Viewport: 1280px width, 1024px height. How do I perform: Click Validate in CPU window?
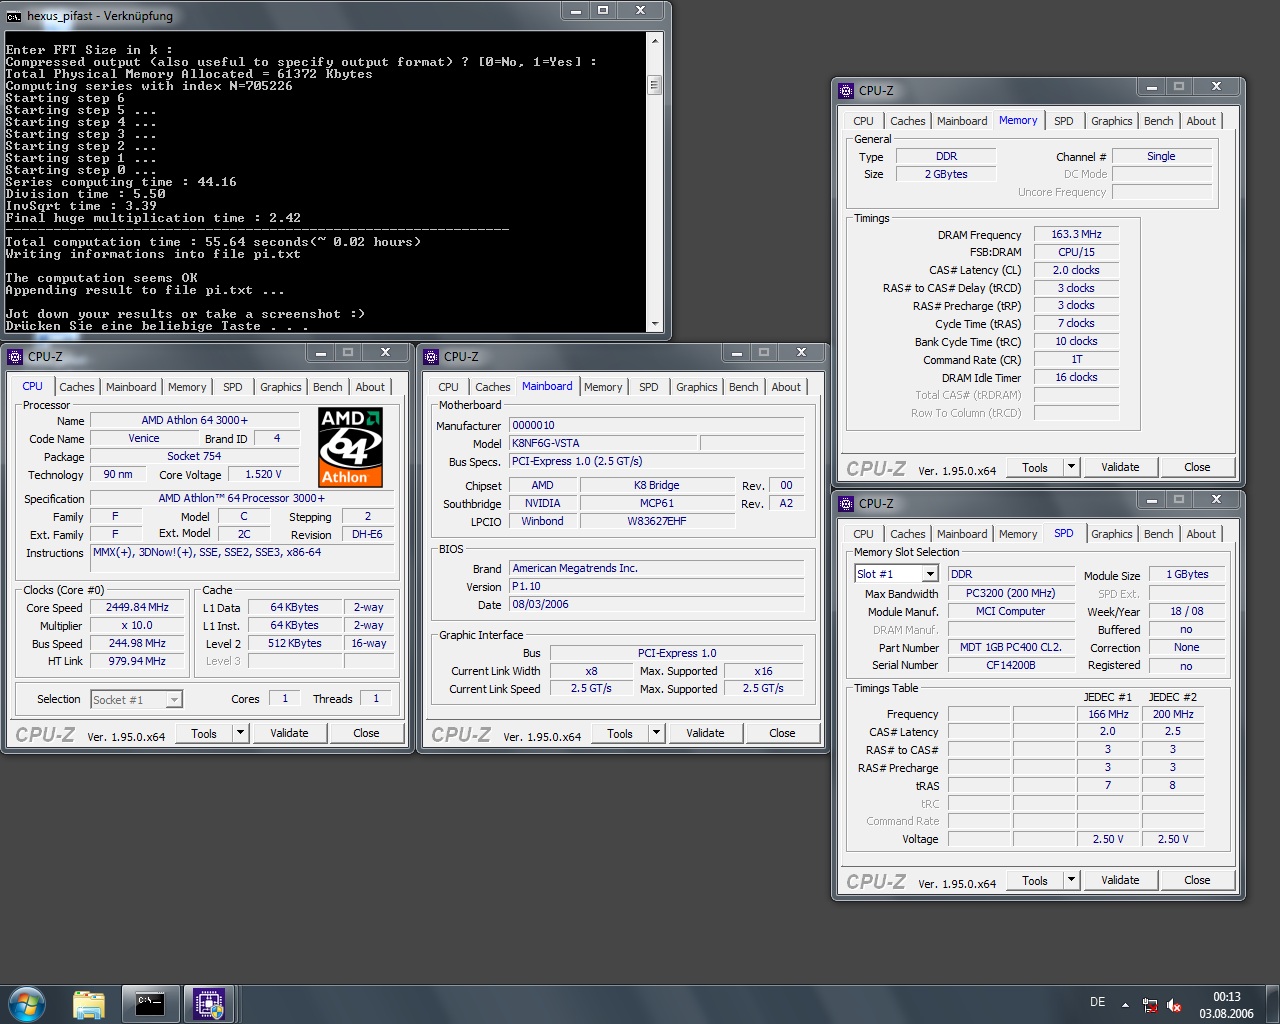[x=289, y=733]
